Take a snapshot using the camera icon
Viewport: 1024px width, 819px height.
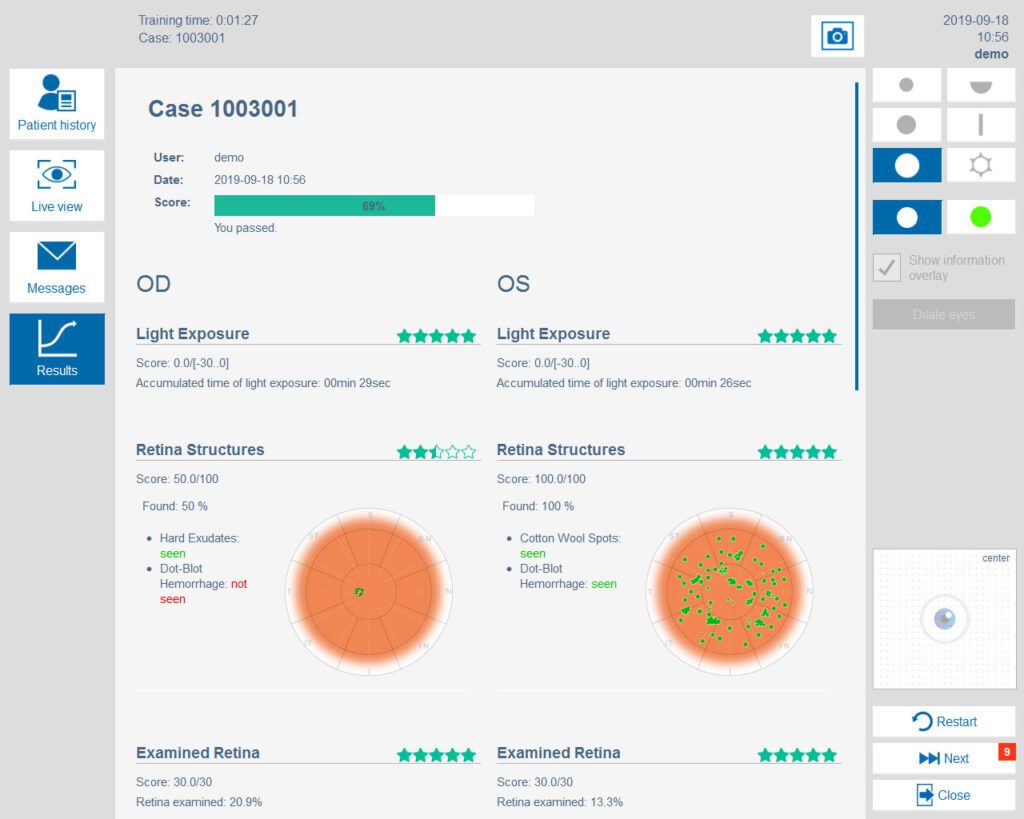tap(837, 35)
